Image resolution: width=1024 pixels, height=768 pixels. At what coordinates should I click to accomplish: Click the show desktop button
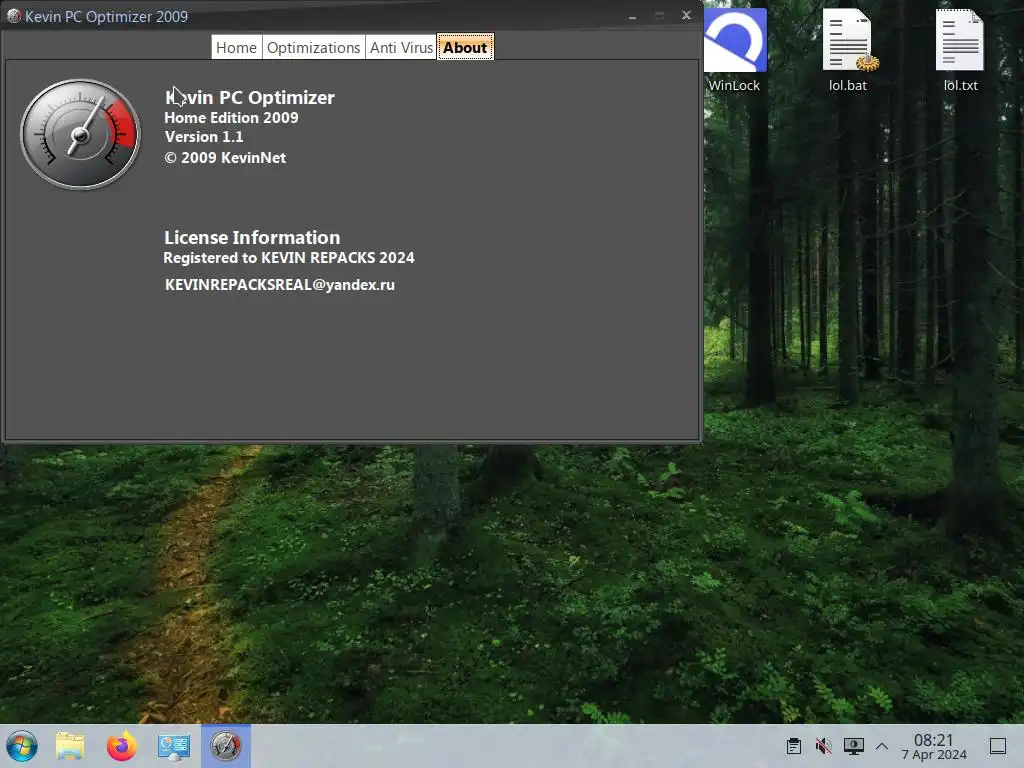[x=998, y=746]
